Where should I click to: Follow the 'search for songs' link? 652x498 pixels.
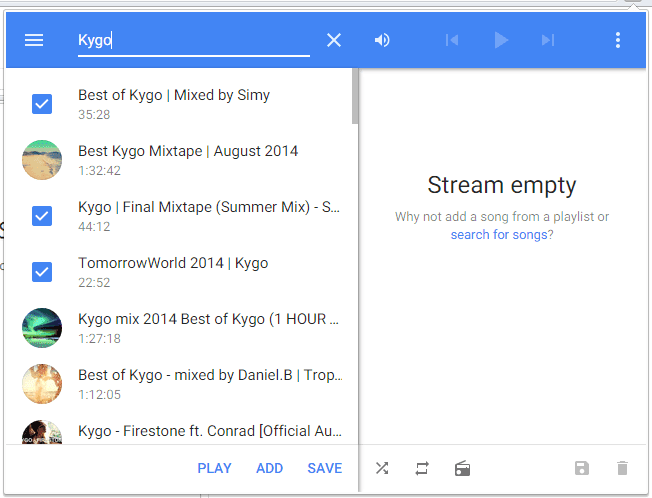point(498,234)
